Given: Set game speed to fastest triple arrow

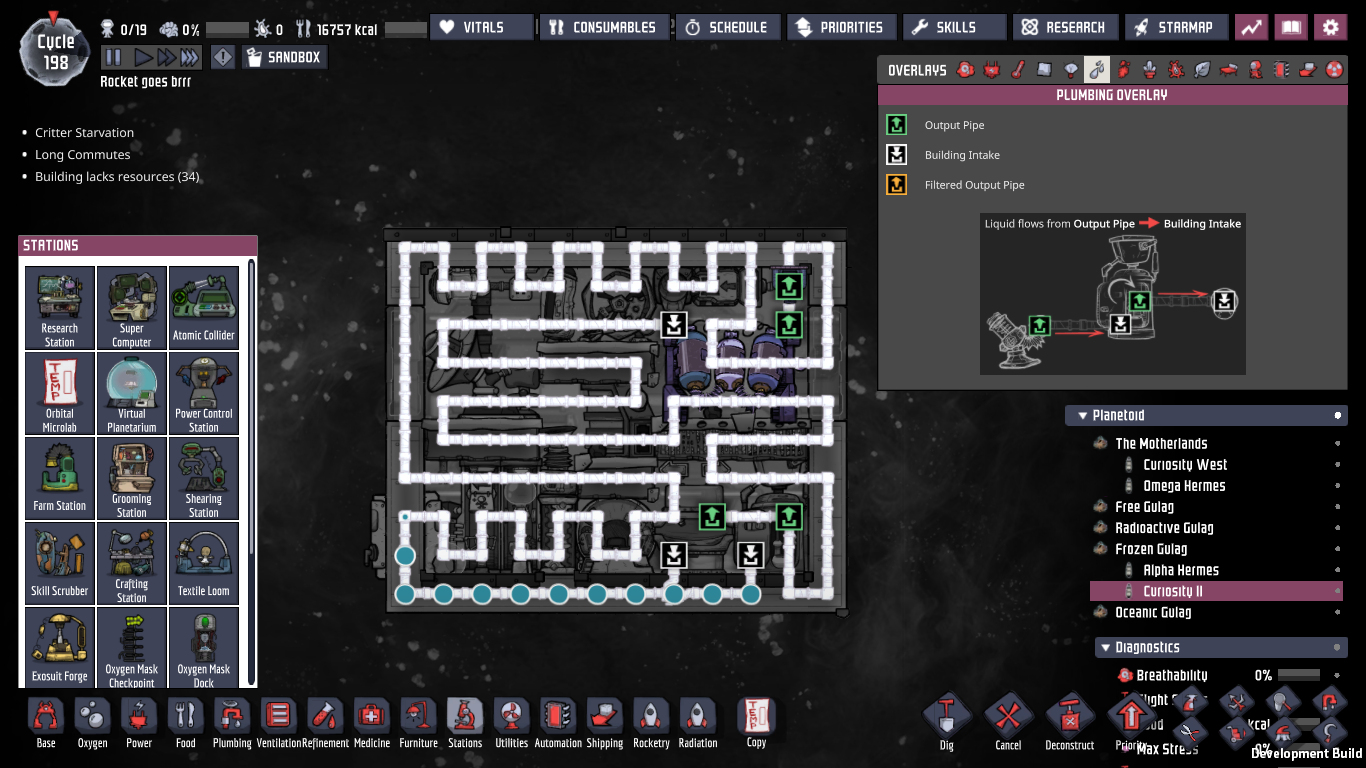Looking at the screenshot, I should pyautogui.click(x=188, y=57).
